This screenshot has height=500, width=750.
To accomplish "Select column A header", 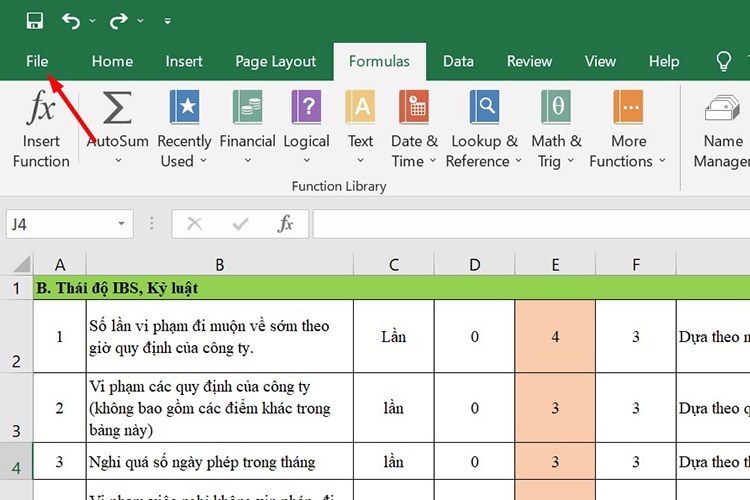I will click(60, 265).
